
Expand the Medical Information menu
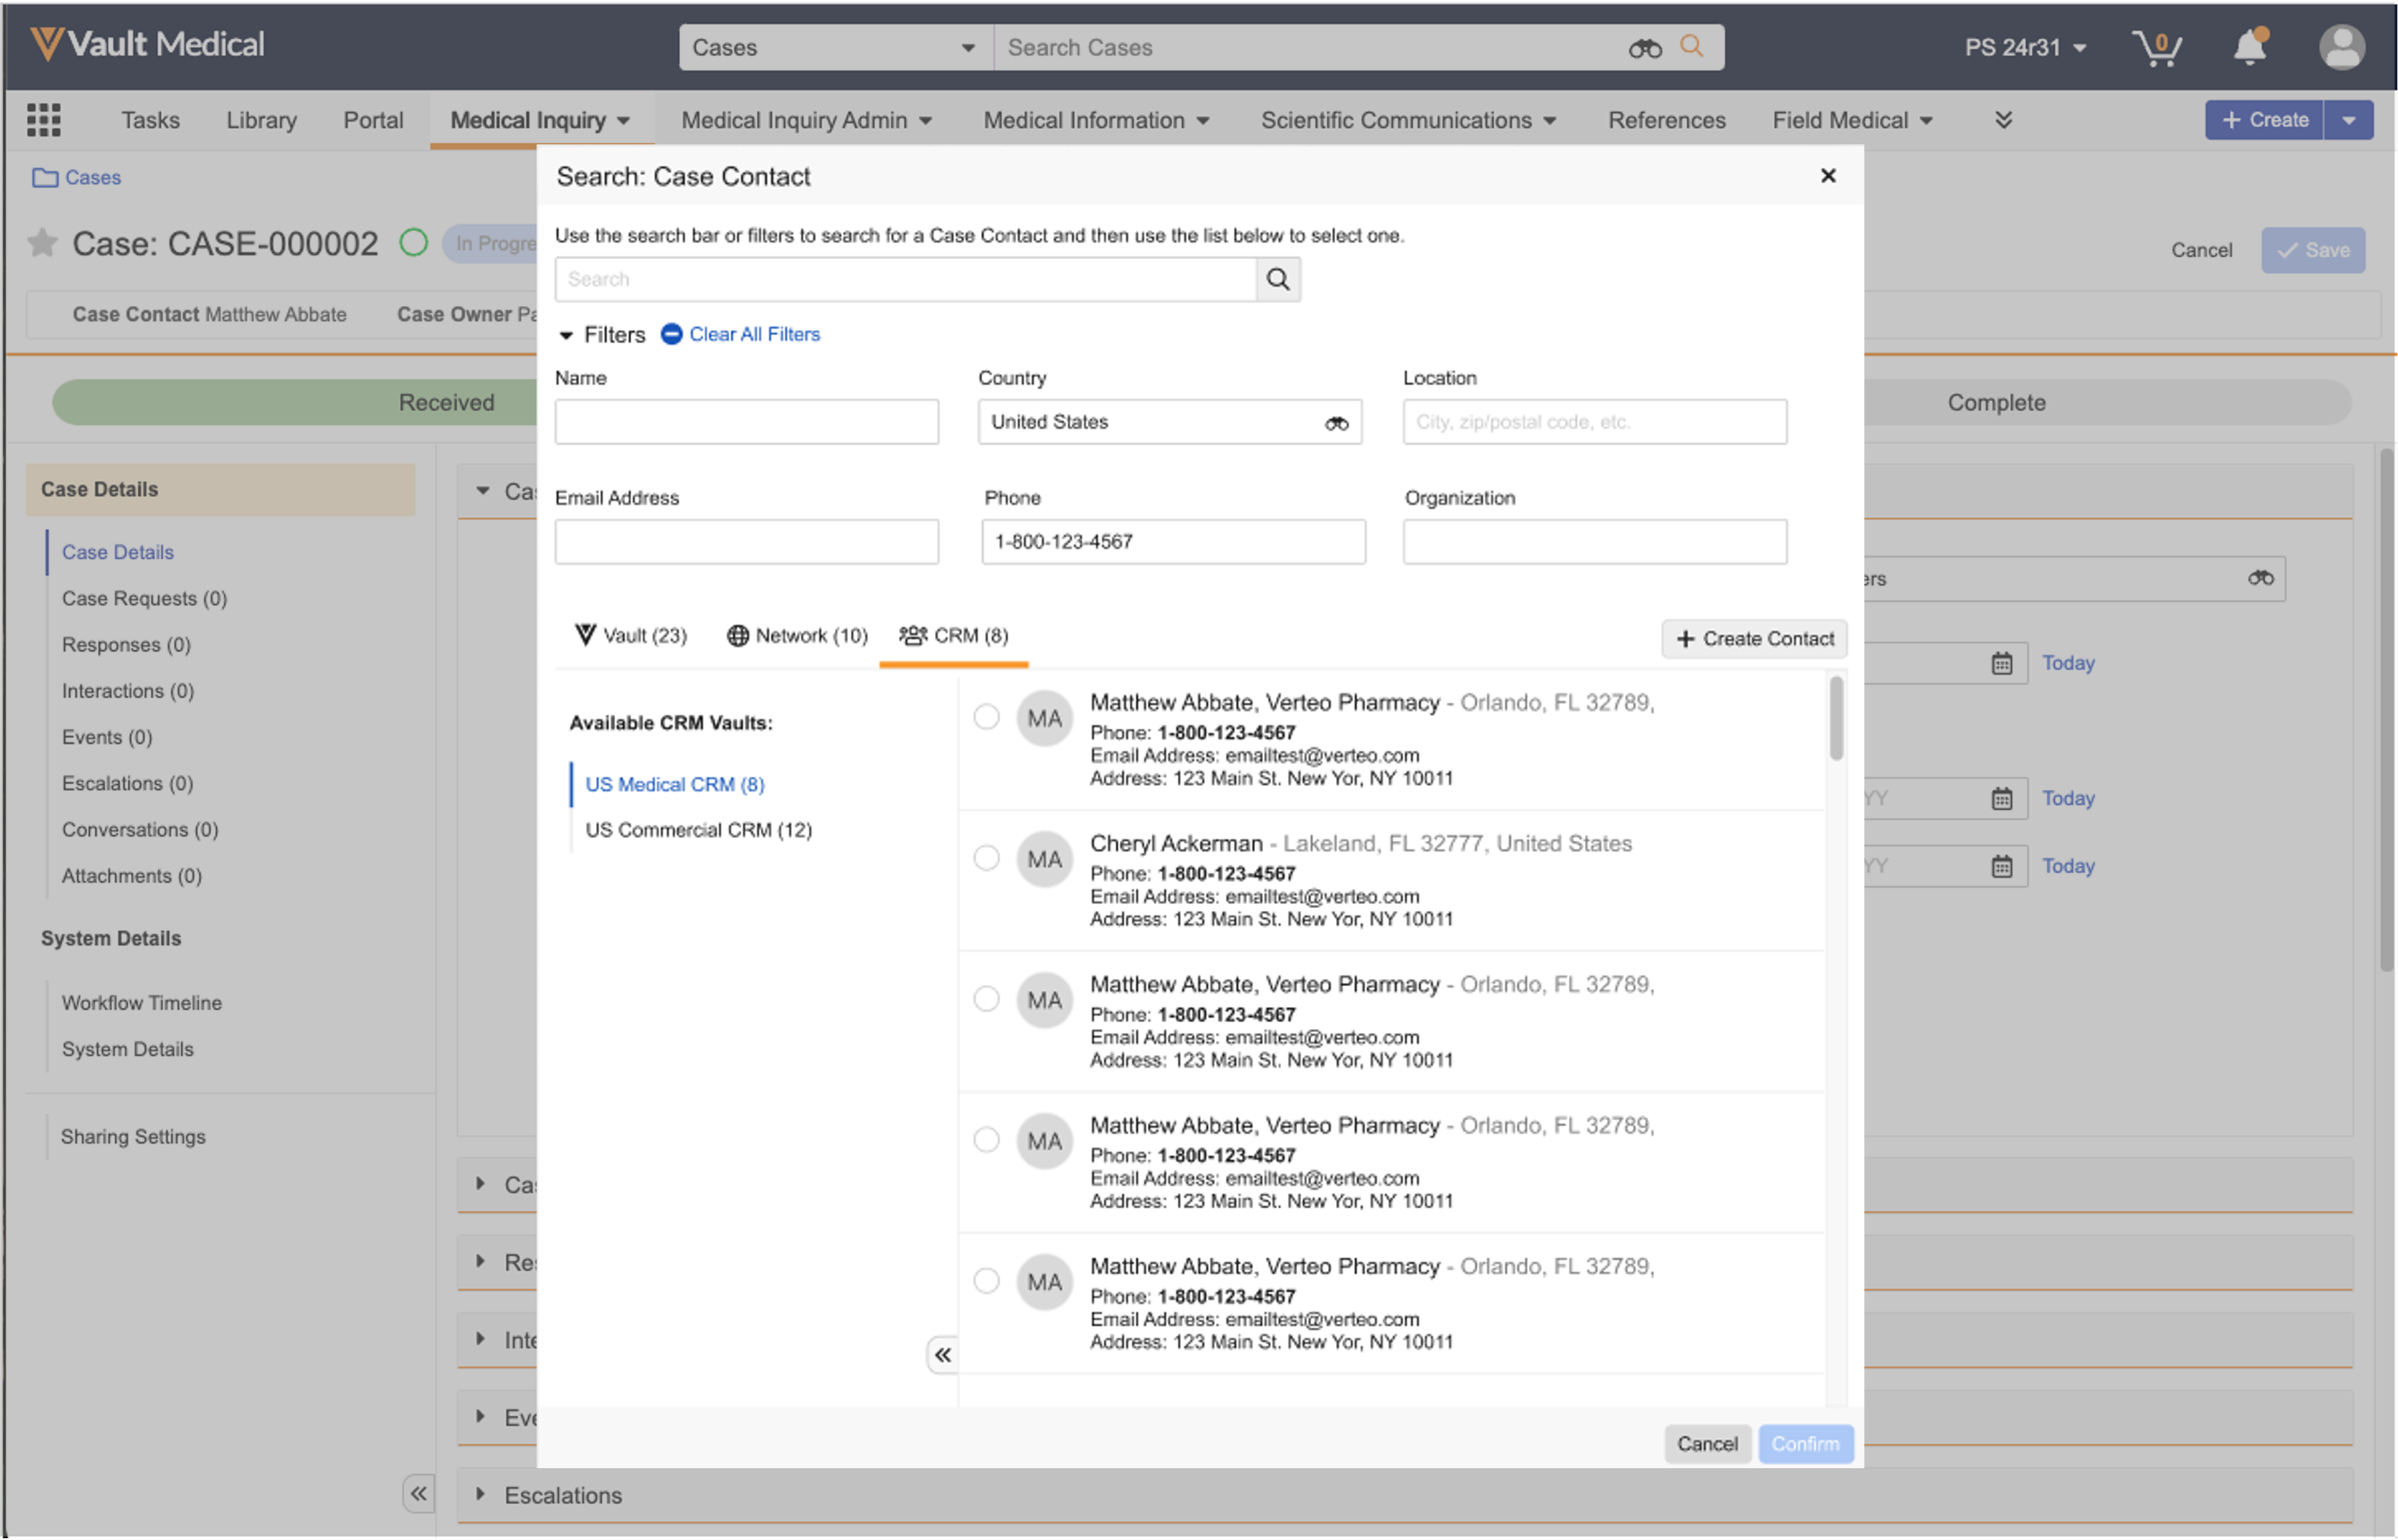pyautogui.click(x=1096, y=120)
